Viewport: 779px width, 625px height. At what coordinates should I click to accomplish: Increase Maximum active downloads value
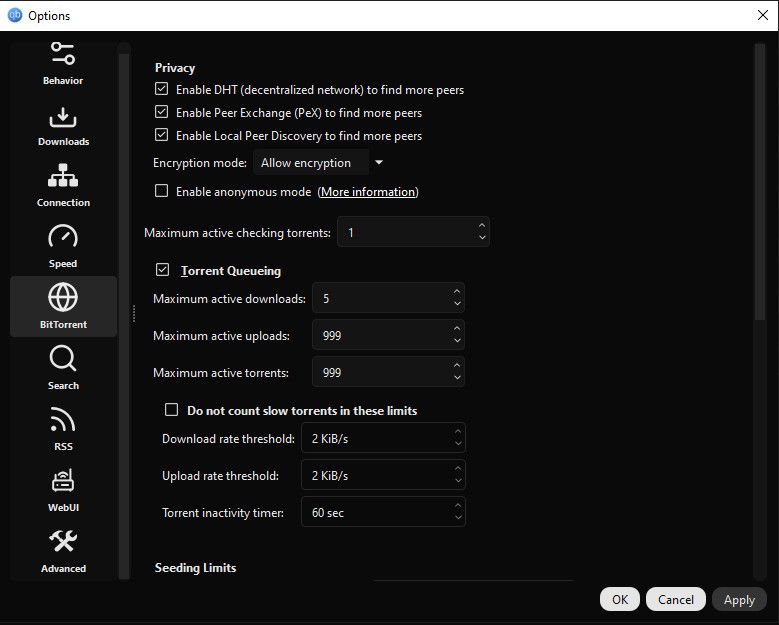pos(457,291)
